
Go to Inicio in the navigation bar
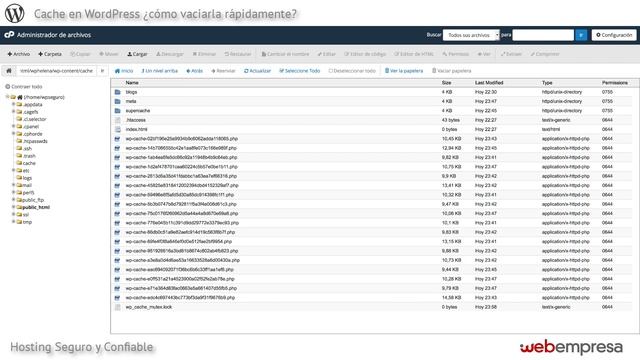coord(124,71)
